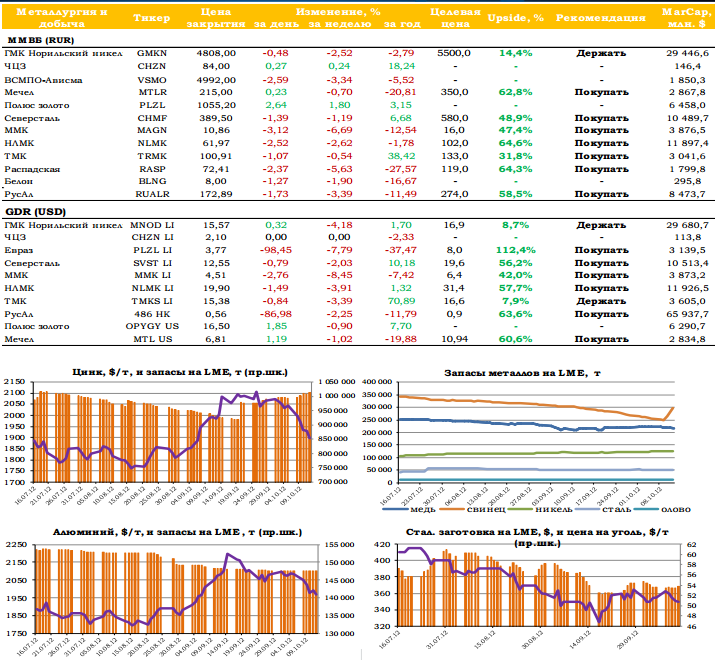
Task: Click target price 5500,0
Action: pyautogui.click(x=454, y=53)
